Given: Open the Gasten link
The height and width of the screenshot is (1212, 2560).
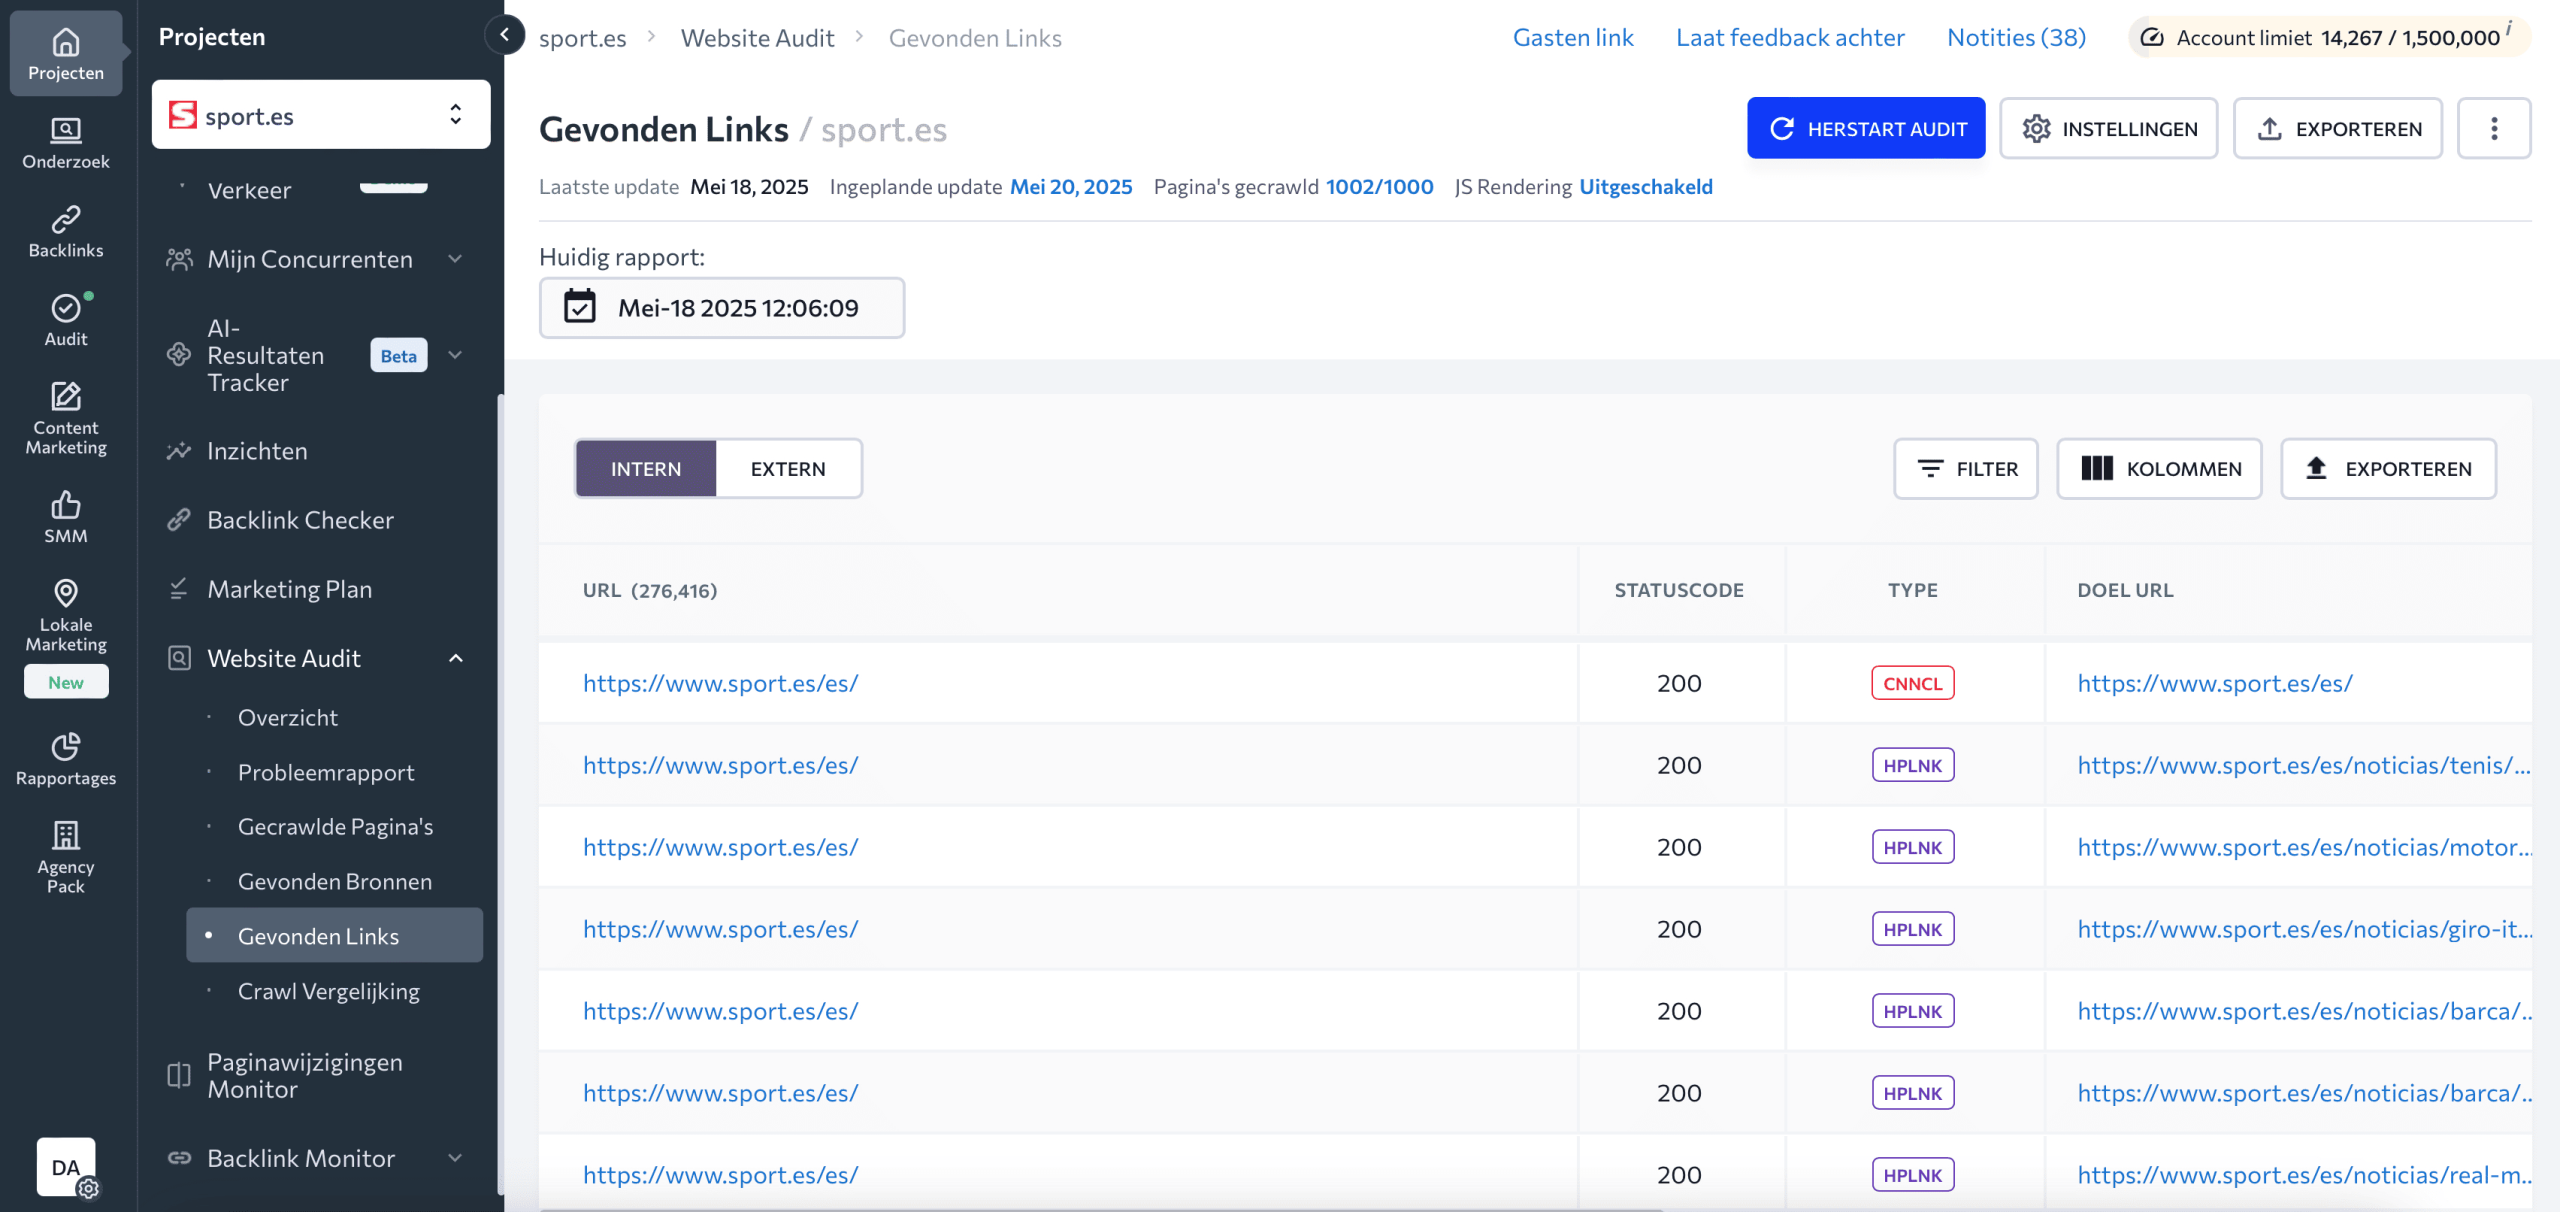Looking at the screenshot, I should click(x=1573, y=37).
